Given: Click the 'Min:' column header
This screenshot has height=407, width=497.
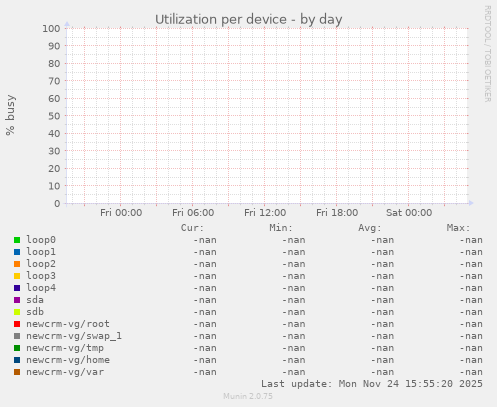Looking at the screenshot, I should pos(281,228).
